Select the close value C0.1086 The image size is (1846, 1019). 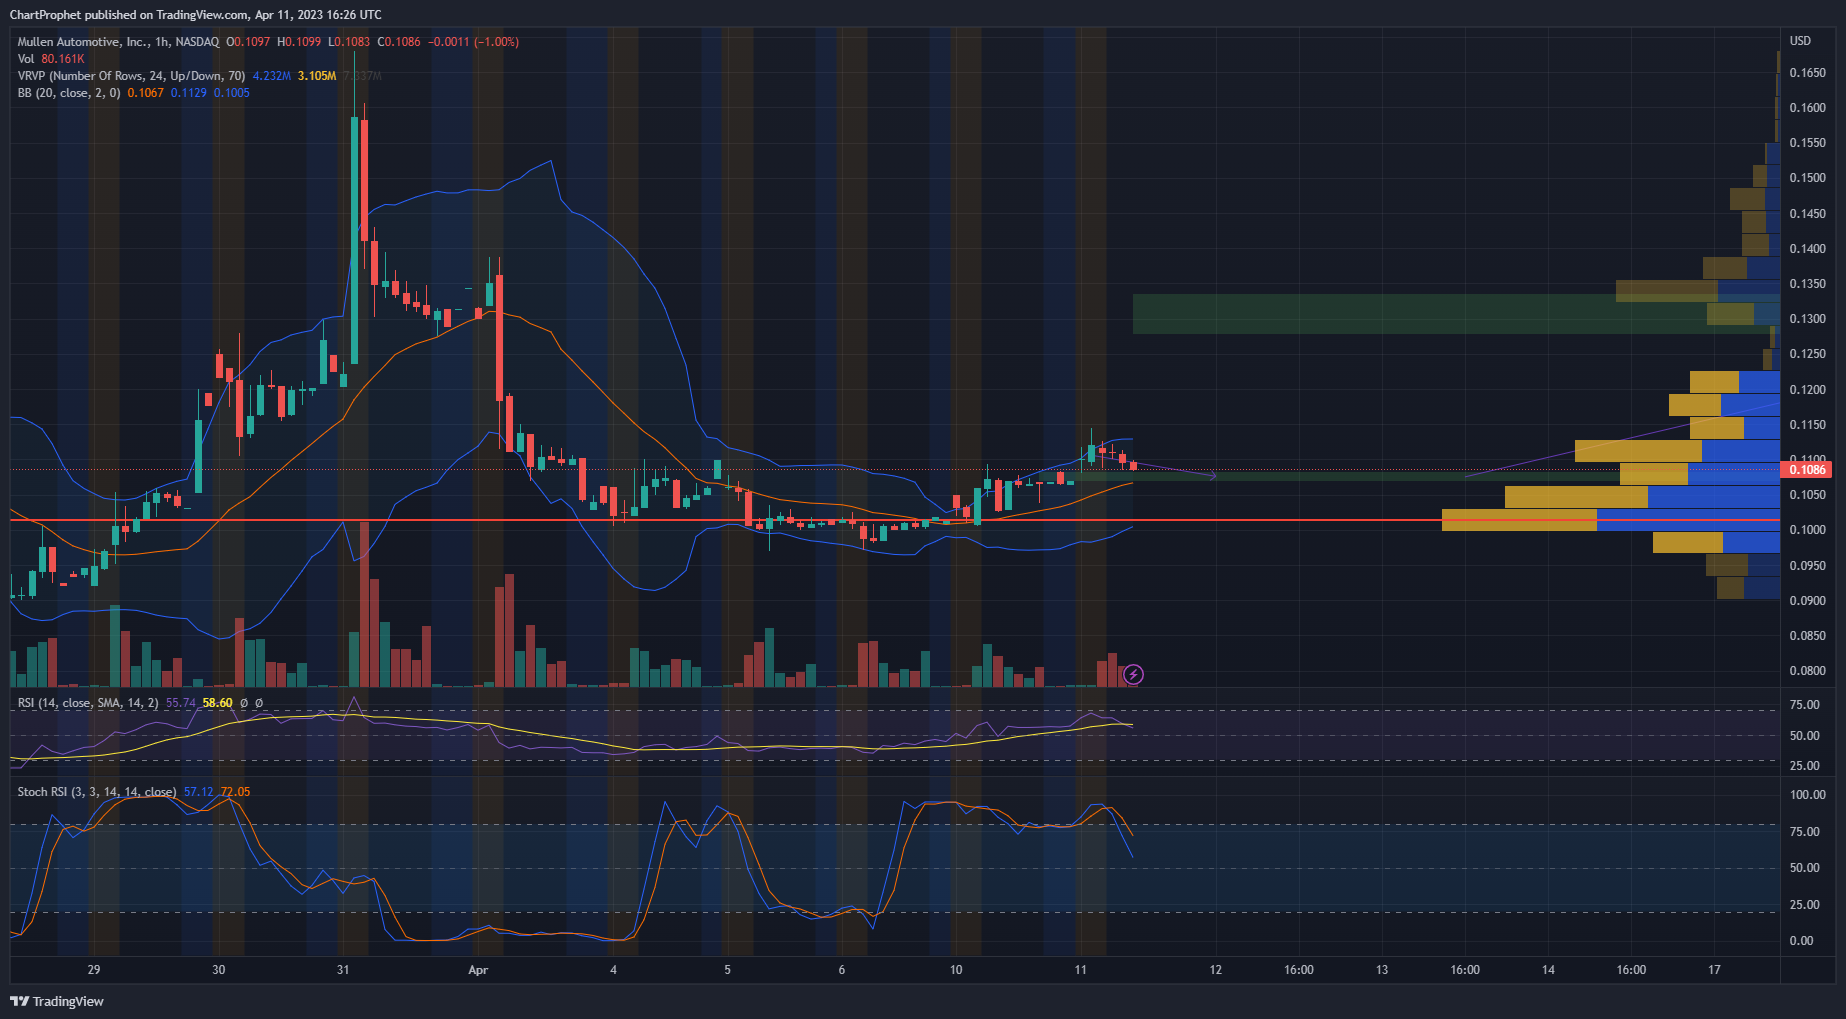[399, 42]
